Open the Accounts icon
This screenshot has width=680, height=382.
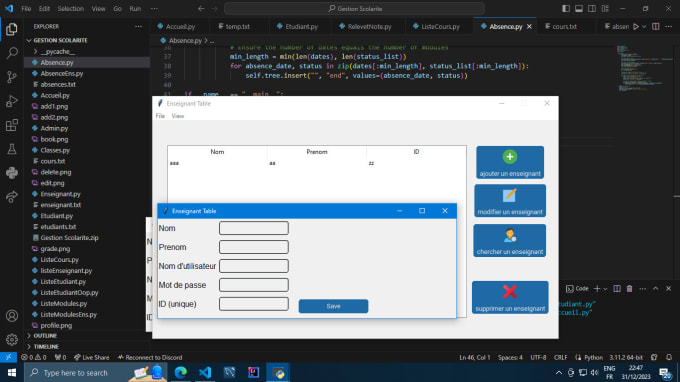[12, 316]
